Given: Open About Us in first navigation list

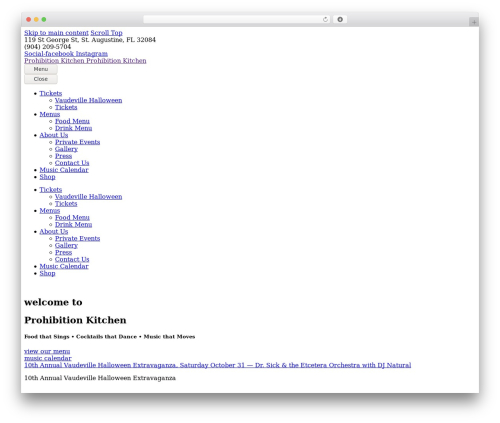Looking at the screenshot, I should 54,135.
